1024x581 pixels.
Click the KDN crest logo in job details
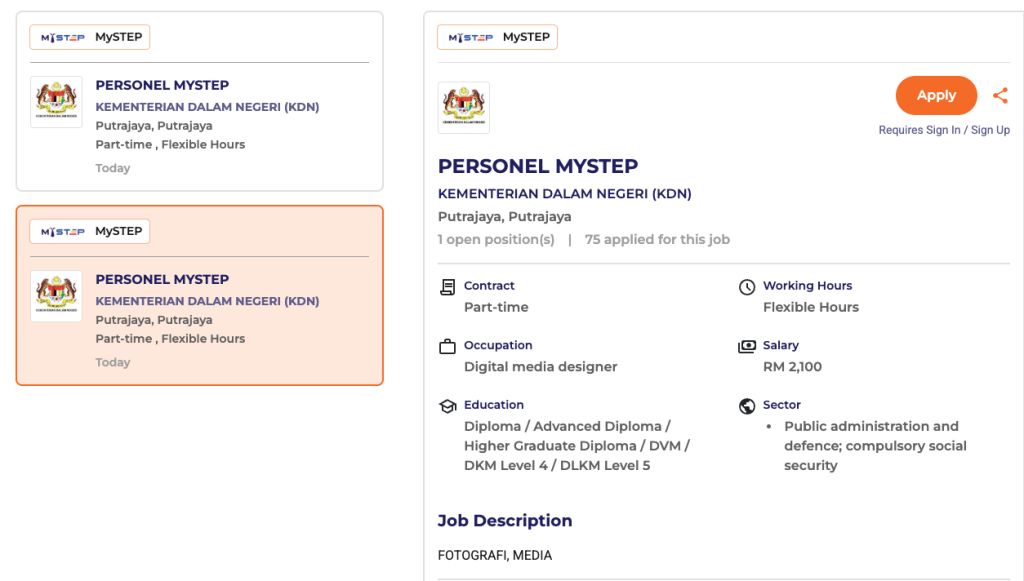tap(464, 107)
